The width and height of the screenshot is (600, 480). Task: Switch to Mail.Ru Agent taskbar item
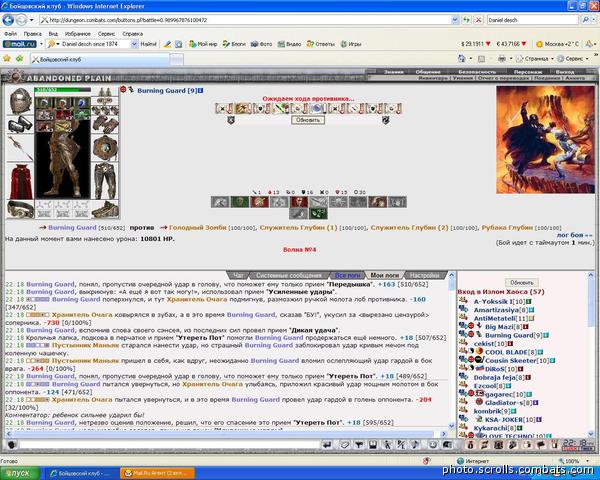point(158,473)
